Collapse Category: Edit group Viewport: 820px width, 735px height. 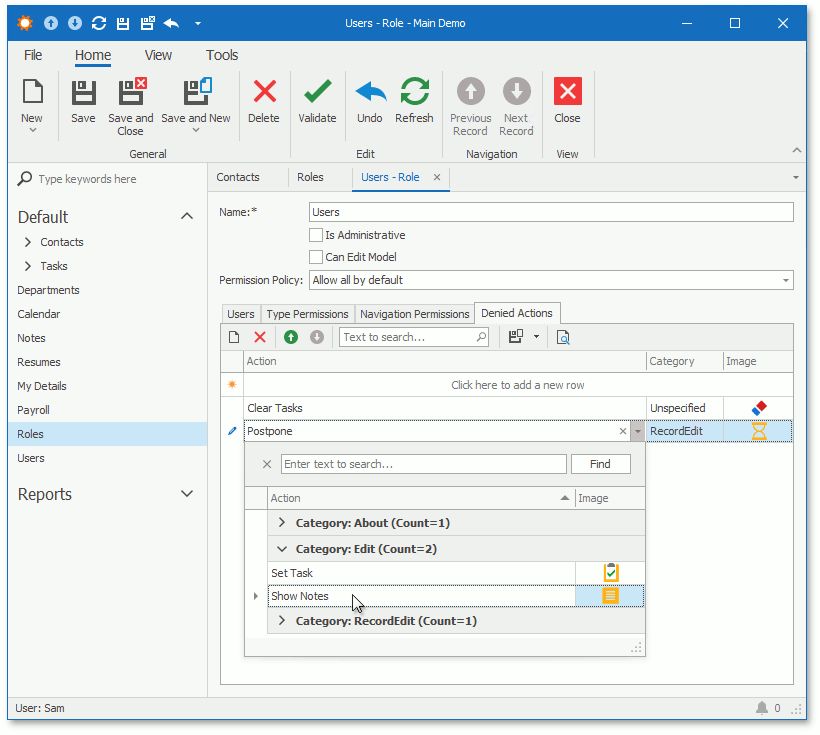click(x=282, y=549)
